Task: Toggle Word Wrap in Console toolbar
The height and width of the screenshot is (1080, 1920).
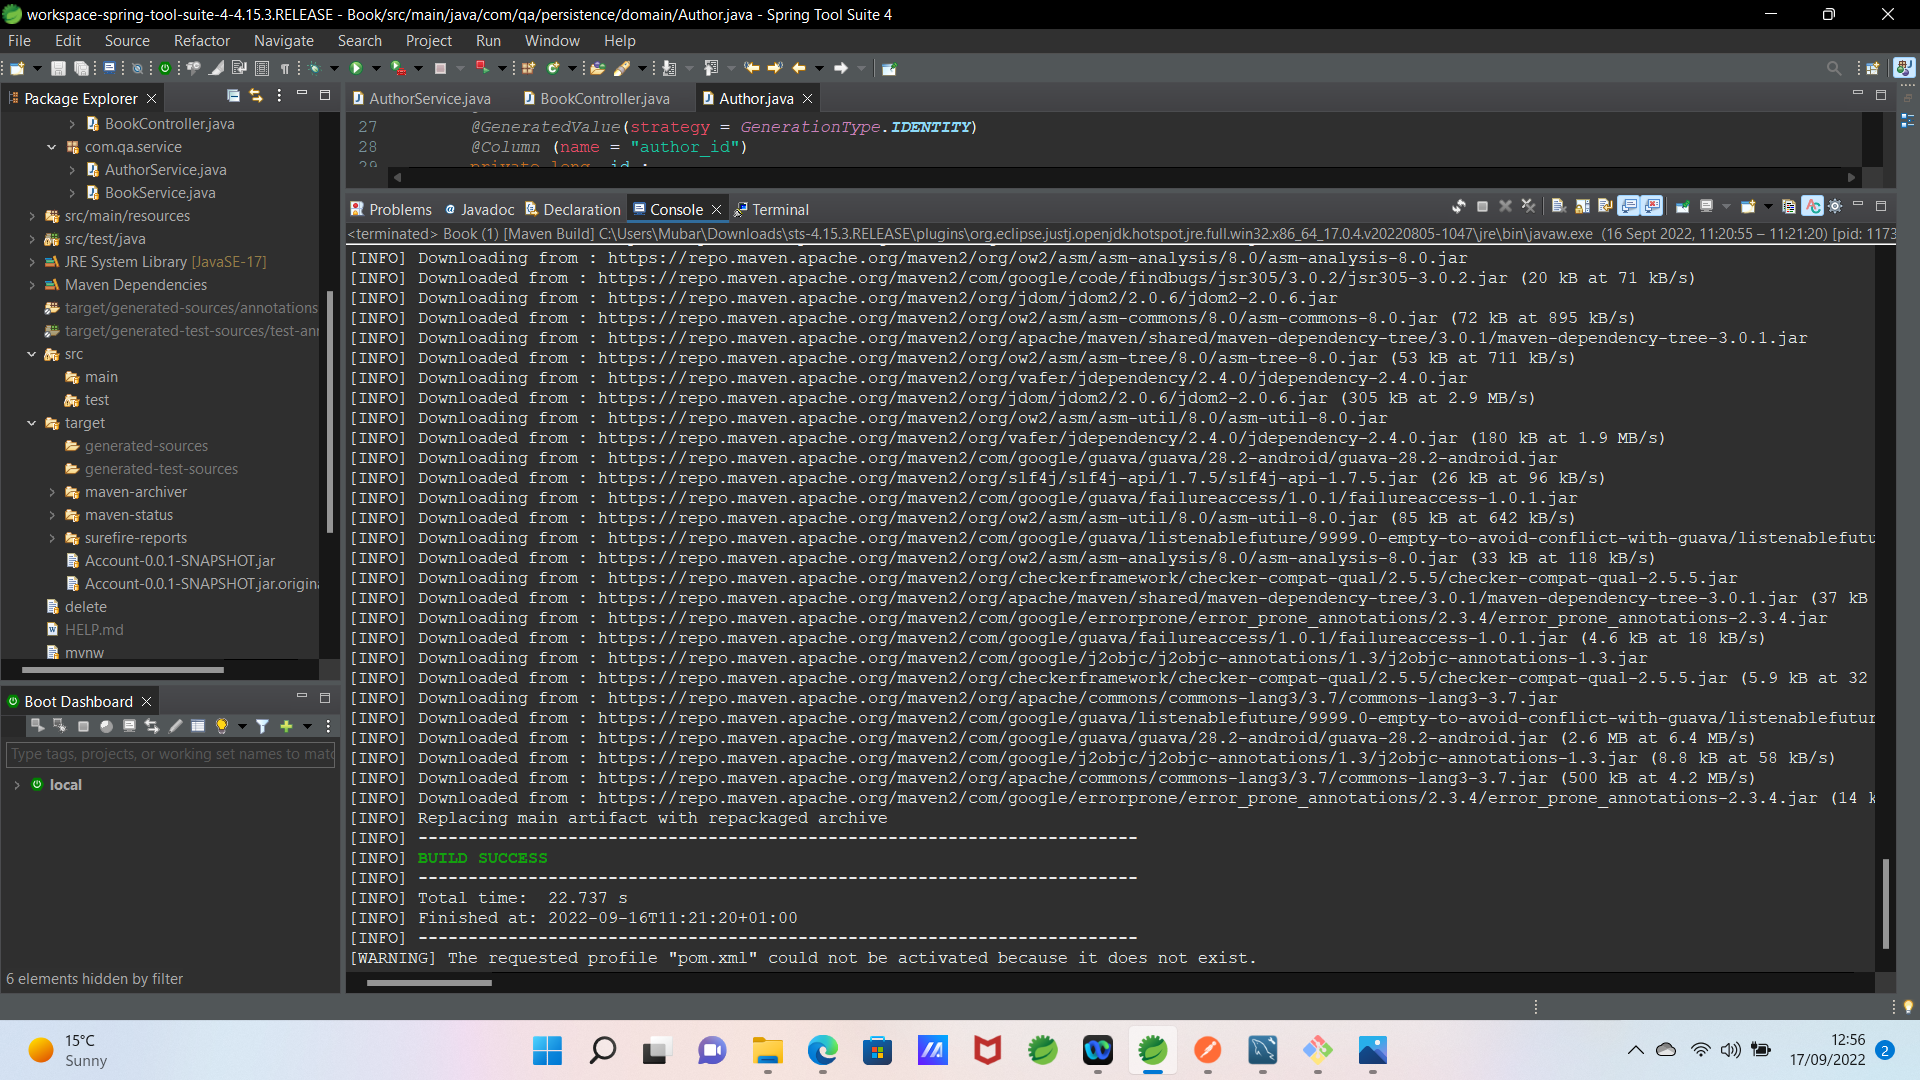Action: (1605, 206)
